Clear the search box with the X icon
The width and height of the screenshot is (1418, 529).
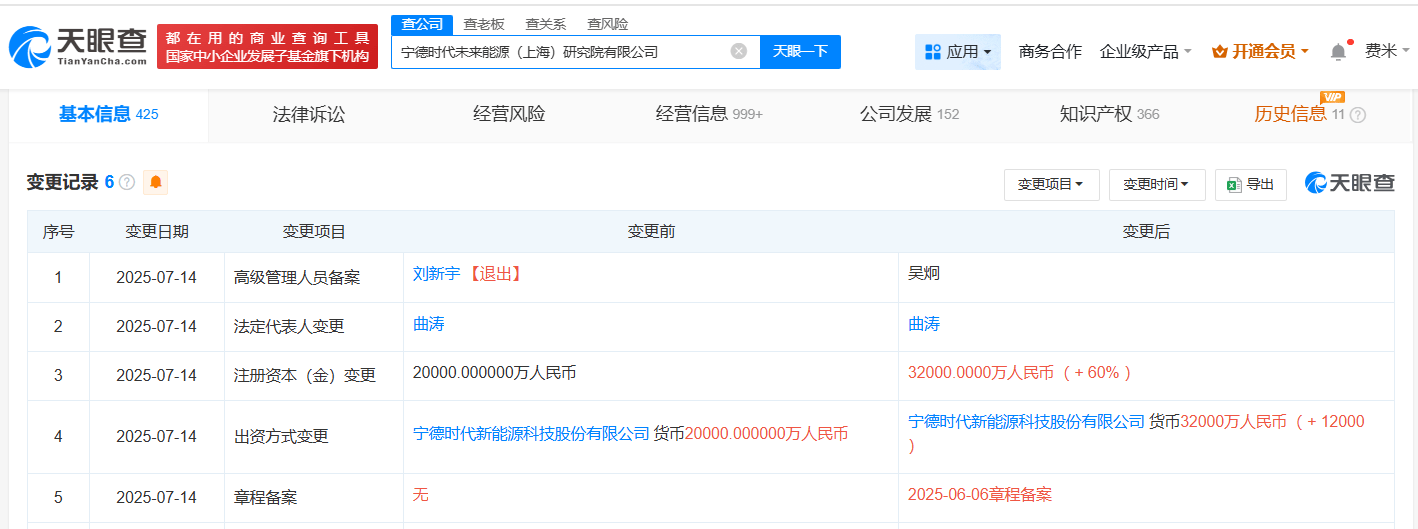pos(738,51)
